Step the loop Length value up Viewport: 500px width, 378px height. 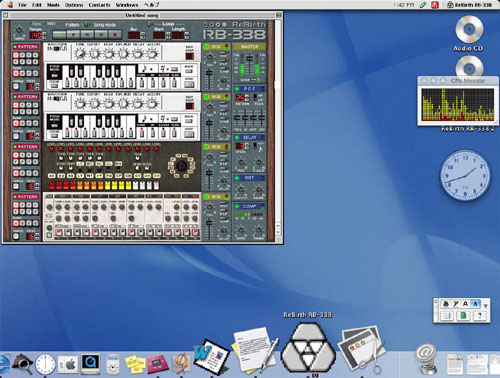point(187,33)
